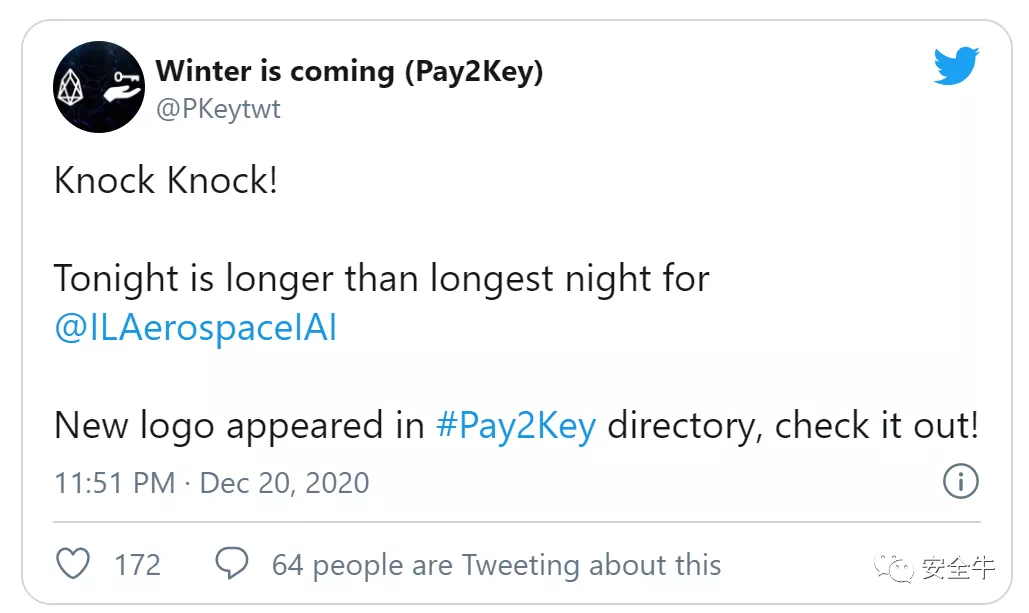The width and height of the screenshot is (1029, 613).
Task: Click the Knock Knock! tweet text
Action: tap(166, 180)
